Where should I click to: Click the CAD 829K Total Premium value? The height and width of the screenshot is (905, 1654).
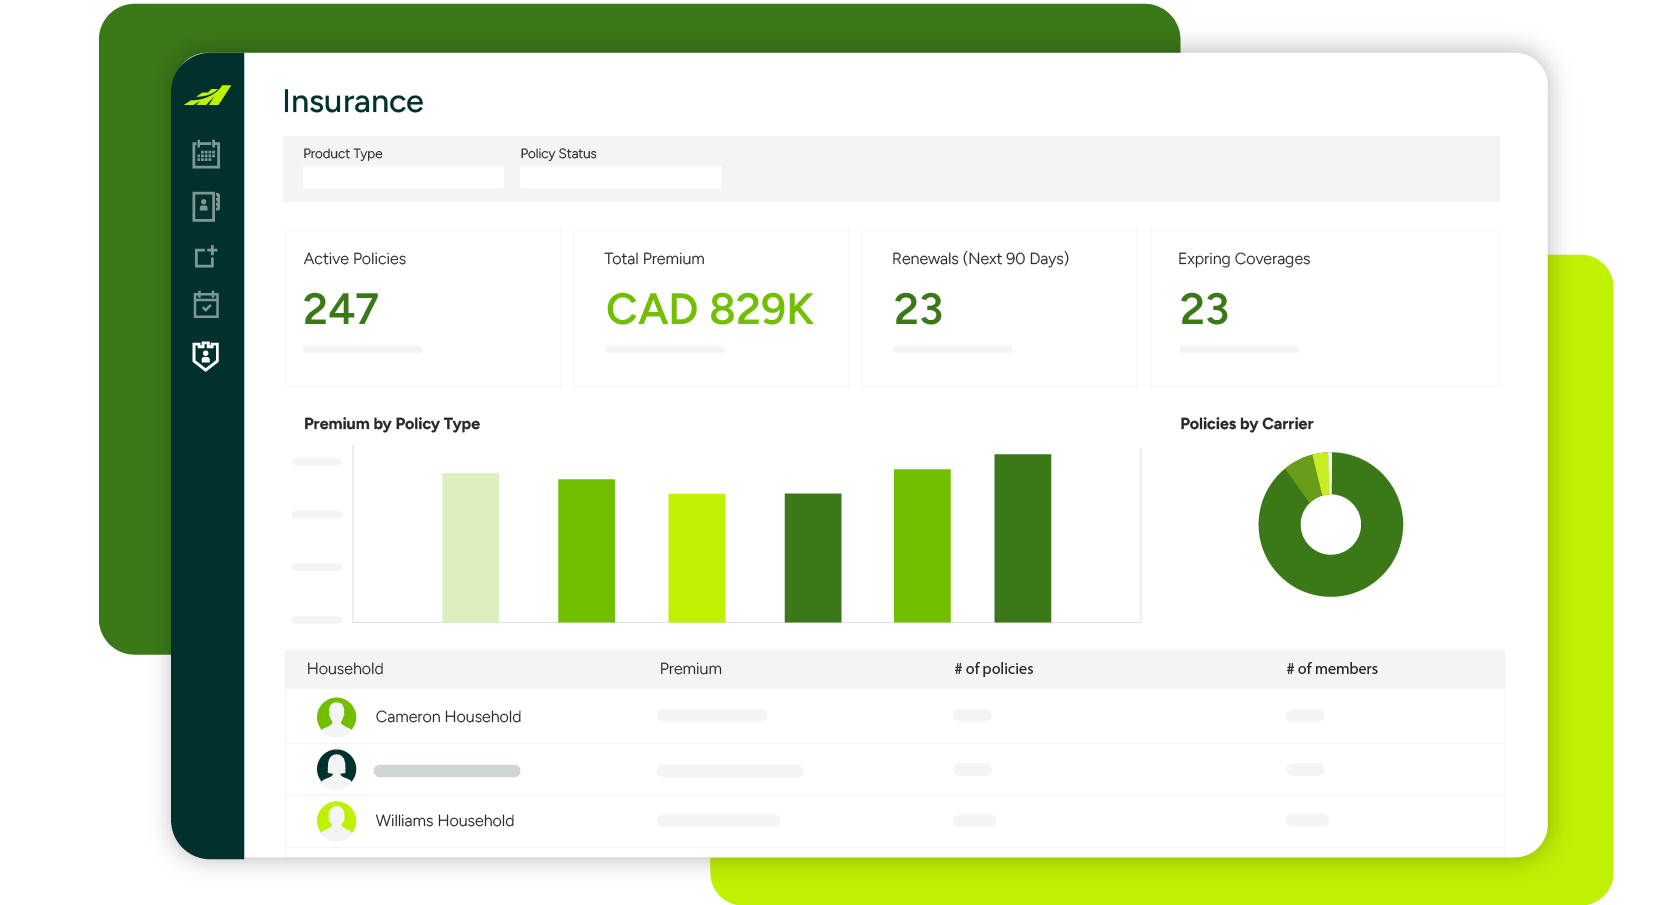click(x=709, y=309)
